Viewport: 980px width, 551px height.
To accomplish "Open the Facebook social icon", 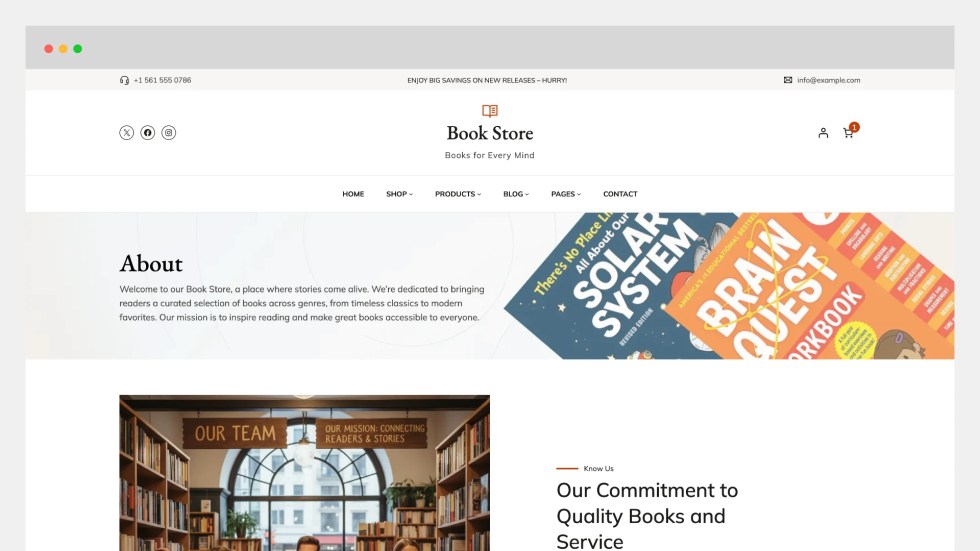I will tap(148, 132).
